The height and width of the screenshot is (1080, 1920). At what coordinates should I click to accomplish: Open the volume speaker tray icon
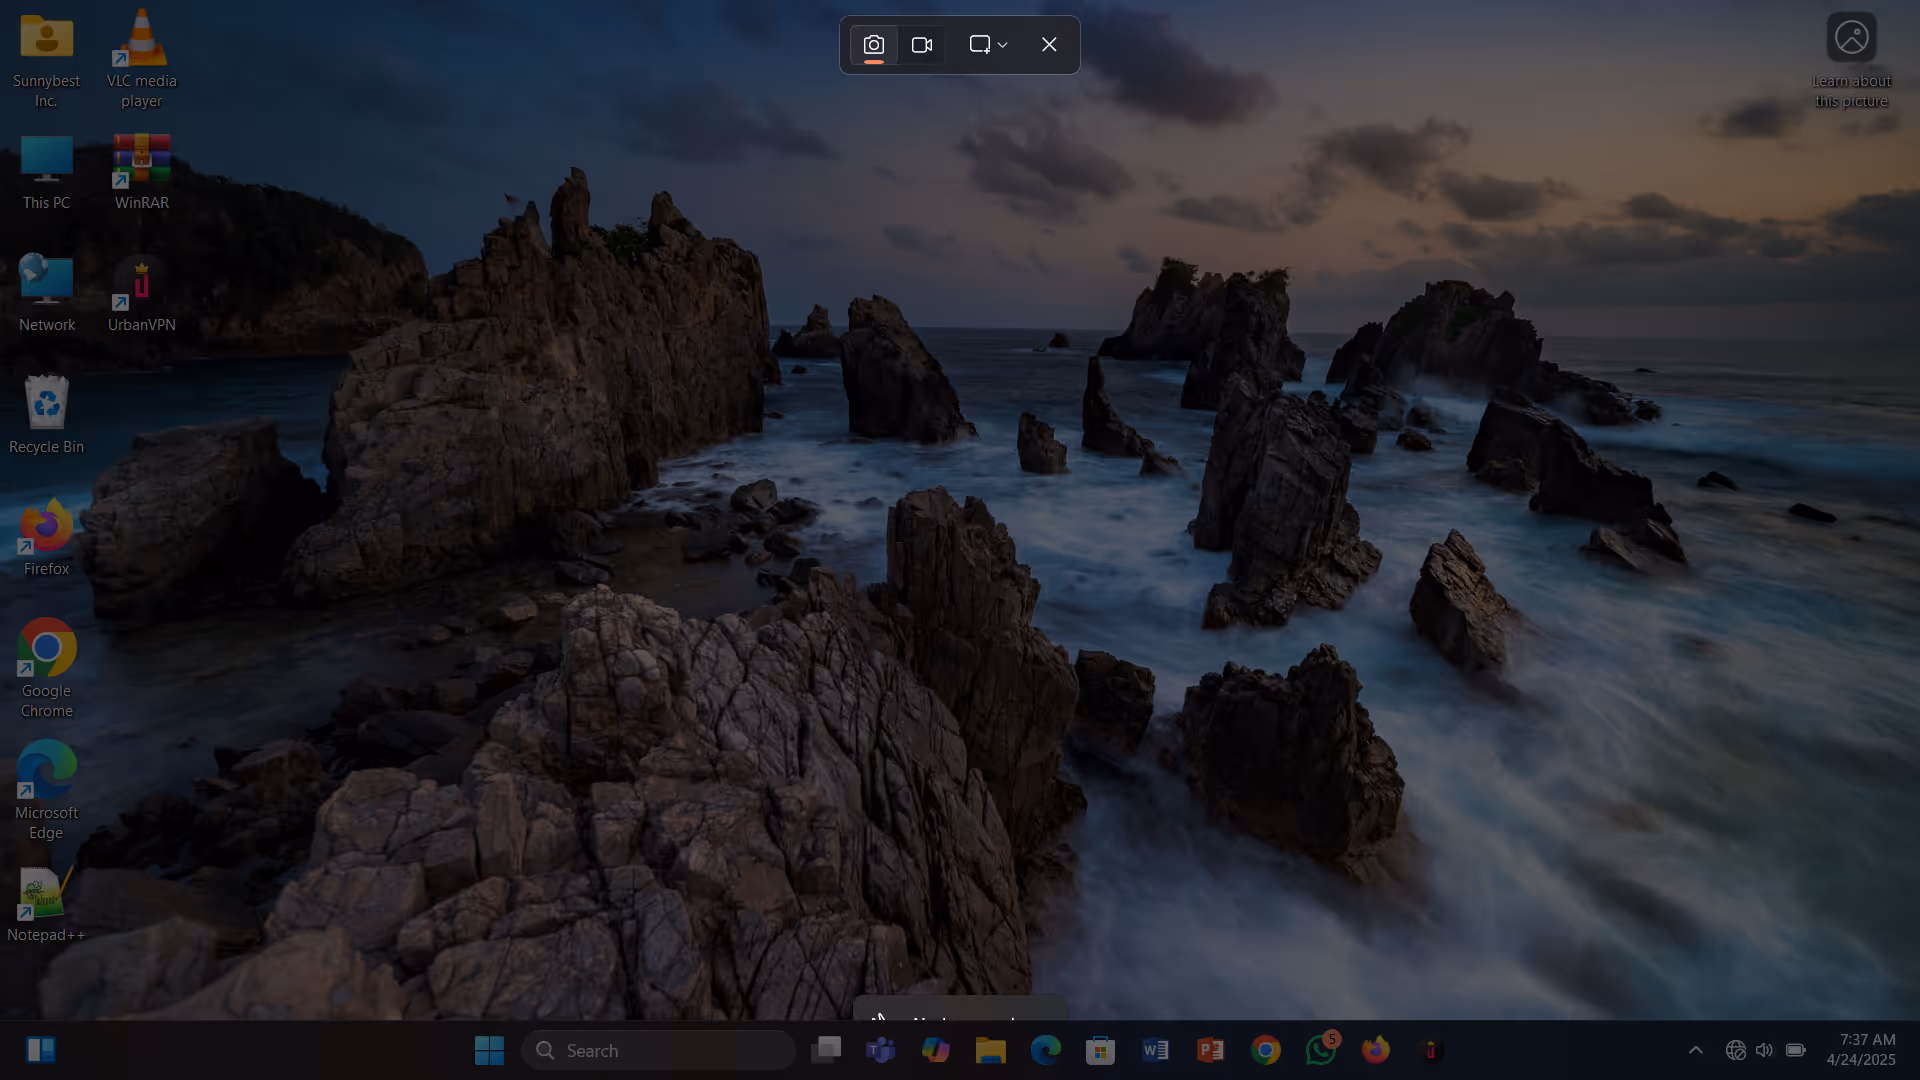click(x=1764, y=1050)
